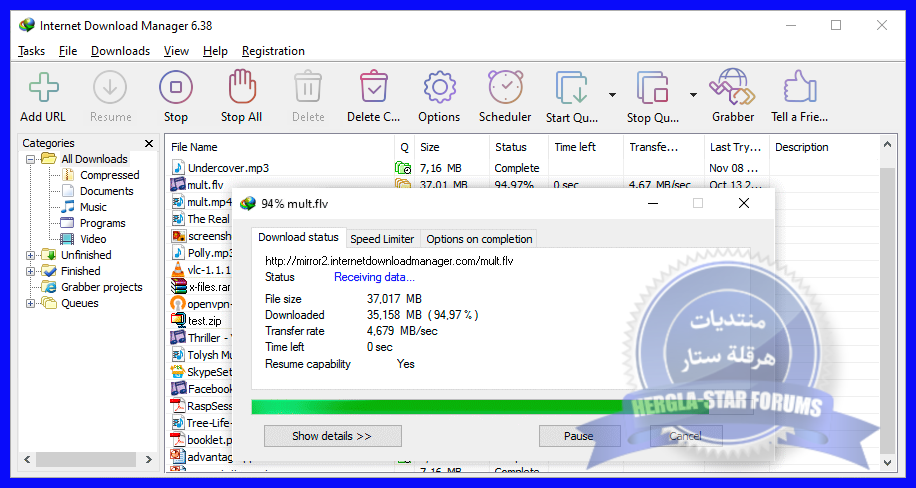Viewport: 916px width, 488px height.
Task: Open the Grabber tool
Action: [x=733, y=86]
